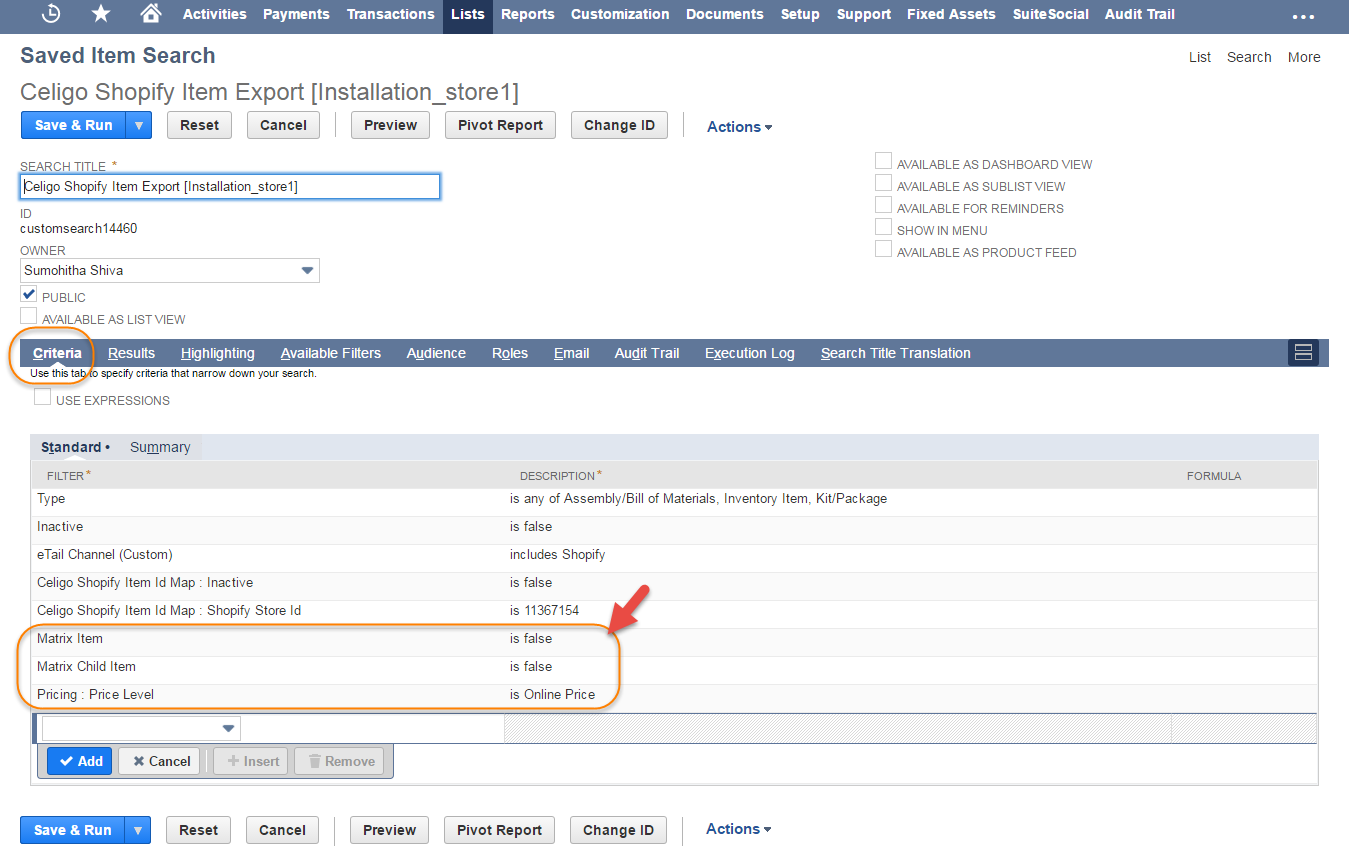
Task: Switch to the Execution Log tab
Action: tap(750, 353)
